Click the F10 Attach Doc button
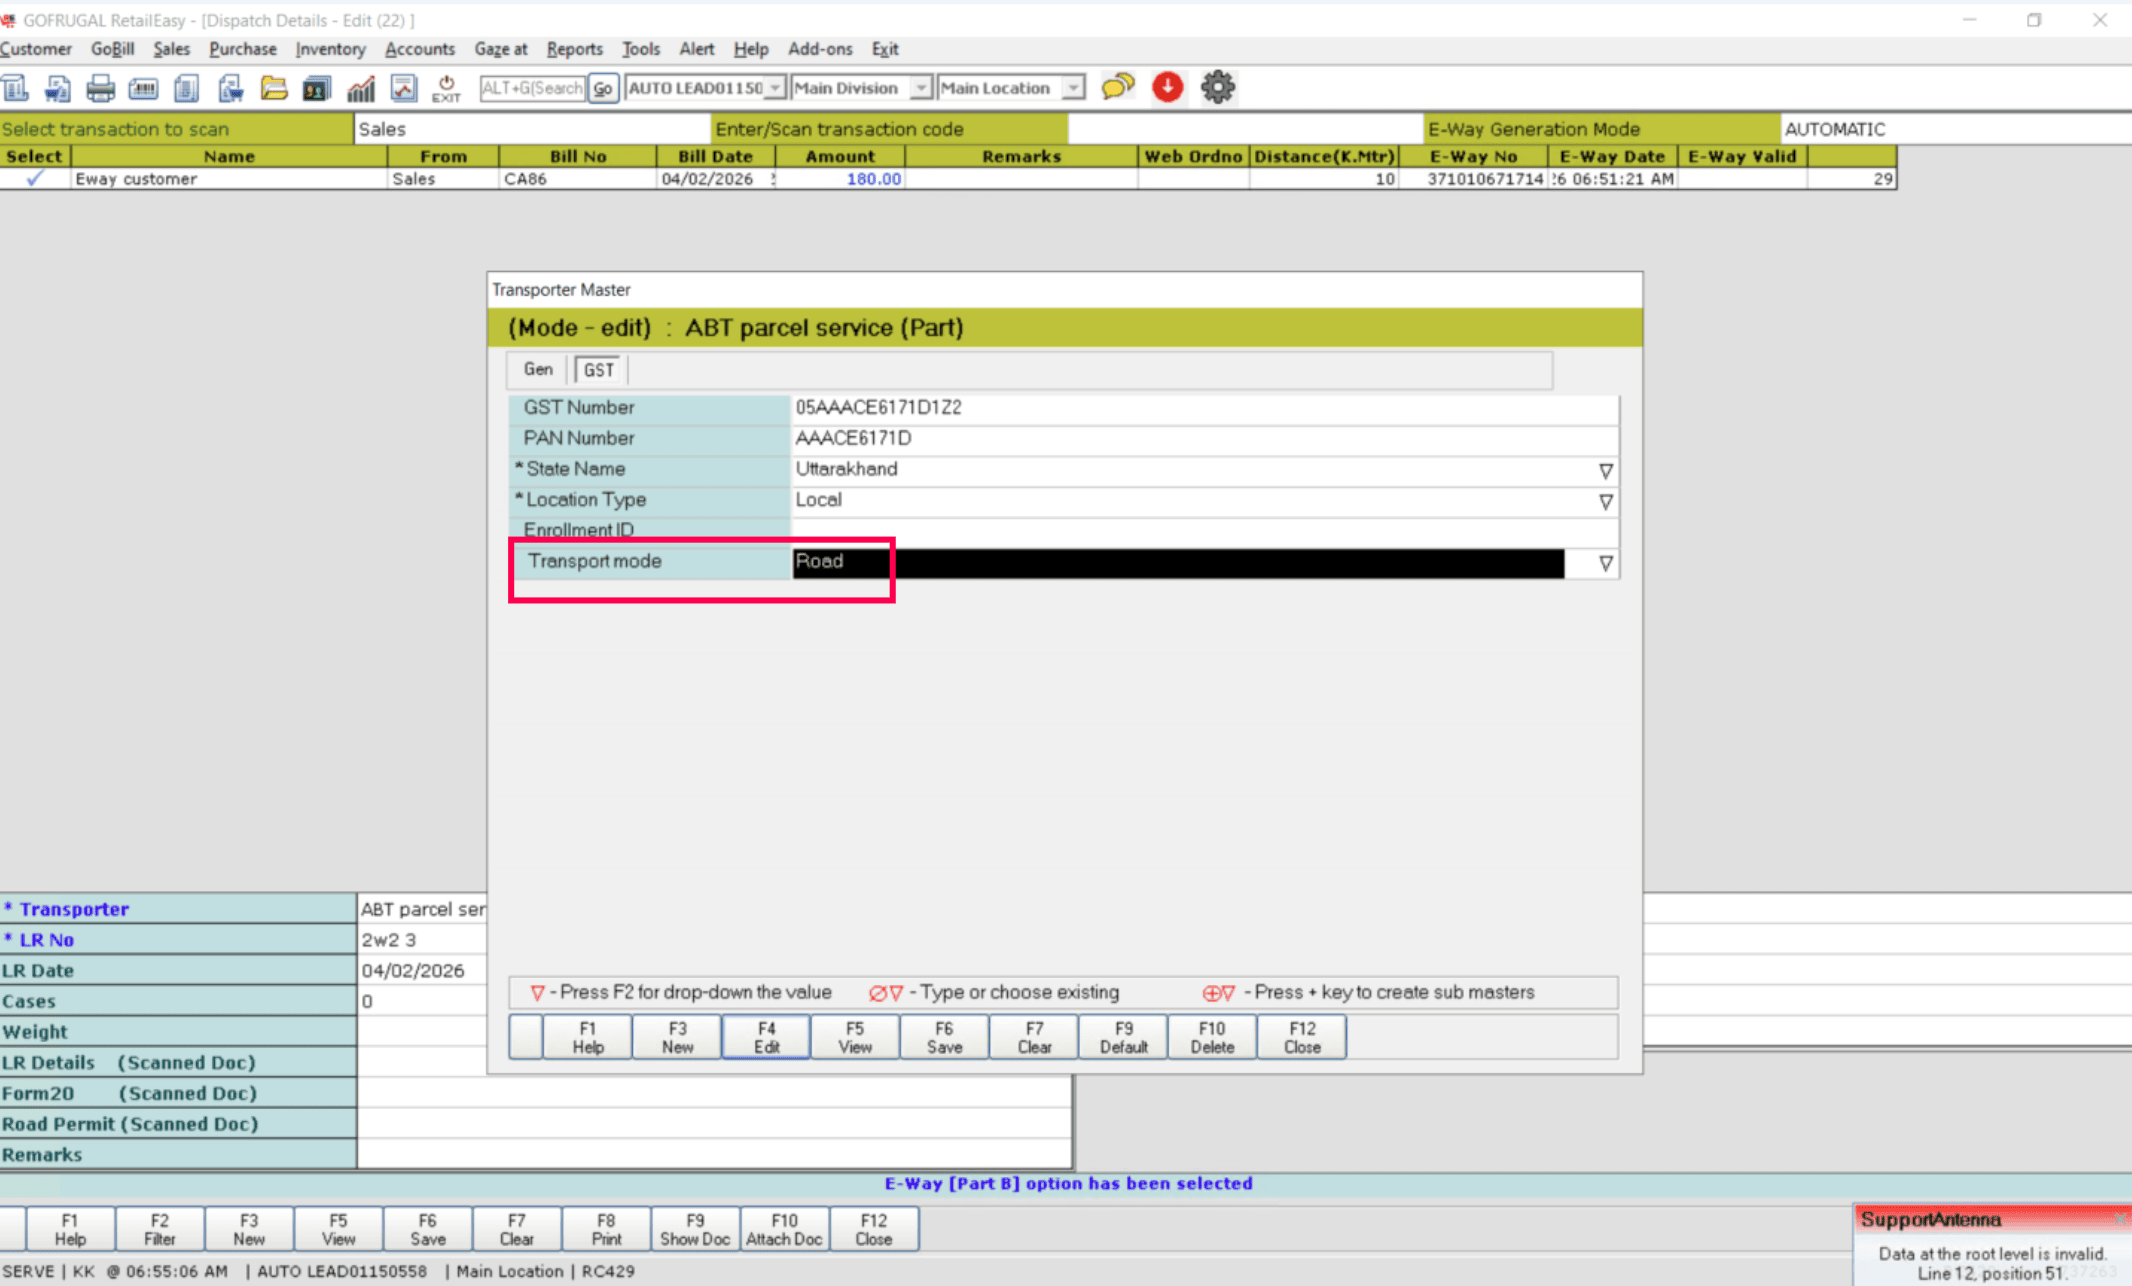Screen dimensions: 2132x1286 click(784, 1229)
